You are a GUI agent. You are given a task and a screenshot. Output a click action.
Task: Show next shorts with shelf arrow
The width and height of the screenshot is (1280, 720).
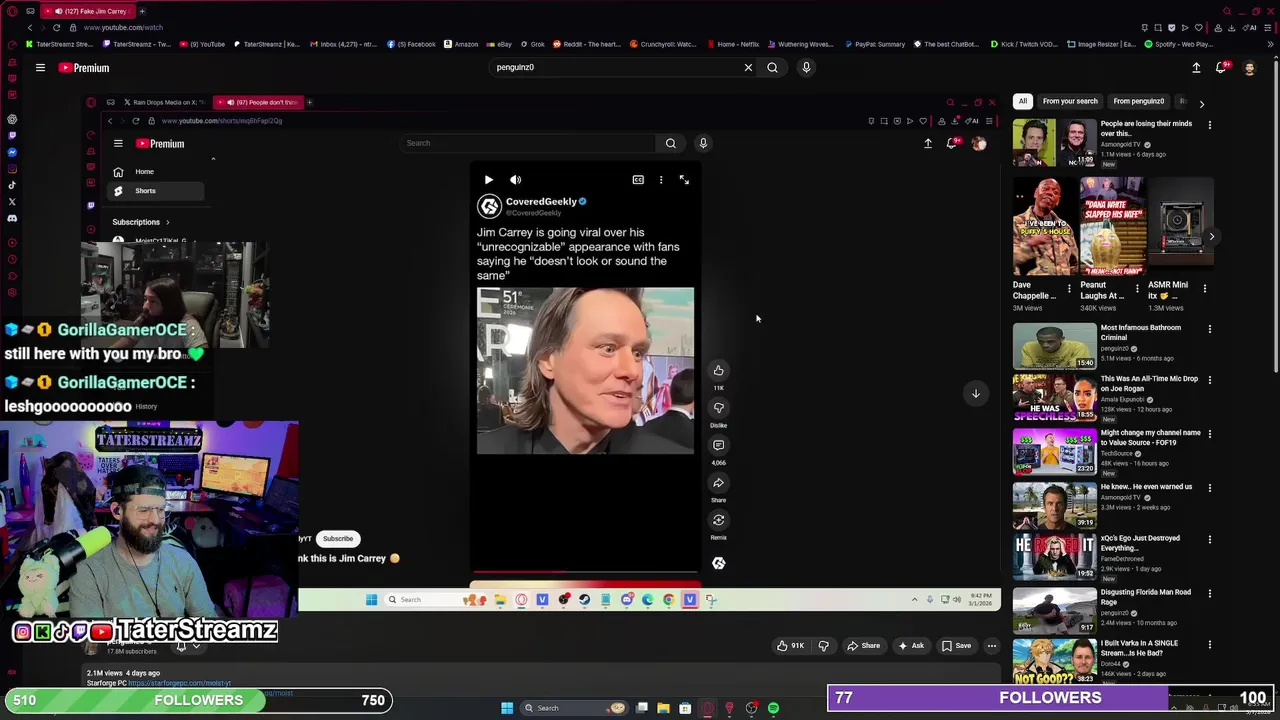click(x=1211, y=237)
